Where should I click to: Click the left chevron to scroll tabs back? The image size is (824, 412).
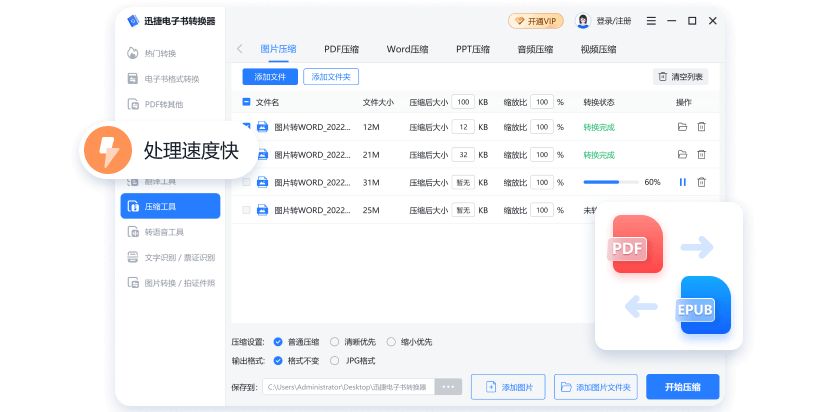(x=240, y=48)
